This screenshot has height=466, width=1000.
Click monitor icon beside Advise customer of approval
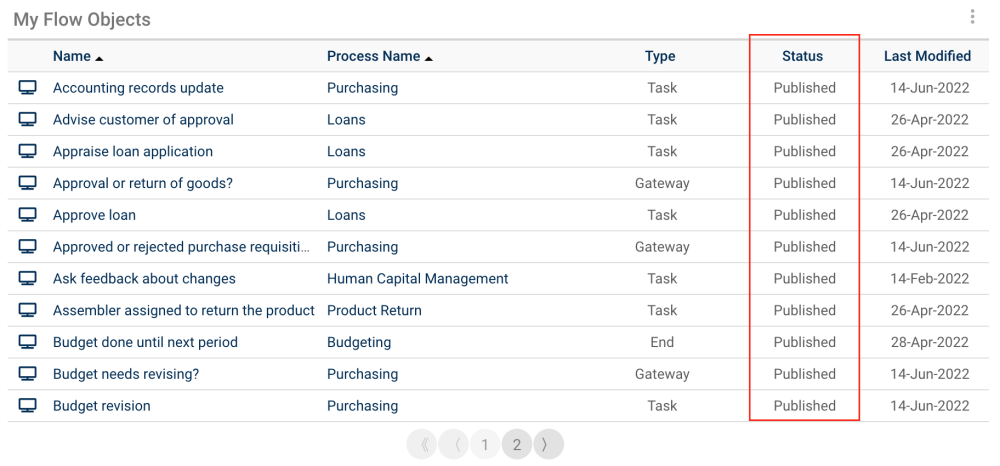coord(28,120)
